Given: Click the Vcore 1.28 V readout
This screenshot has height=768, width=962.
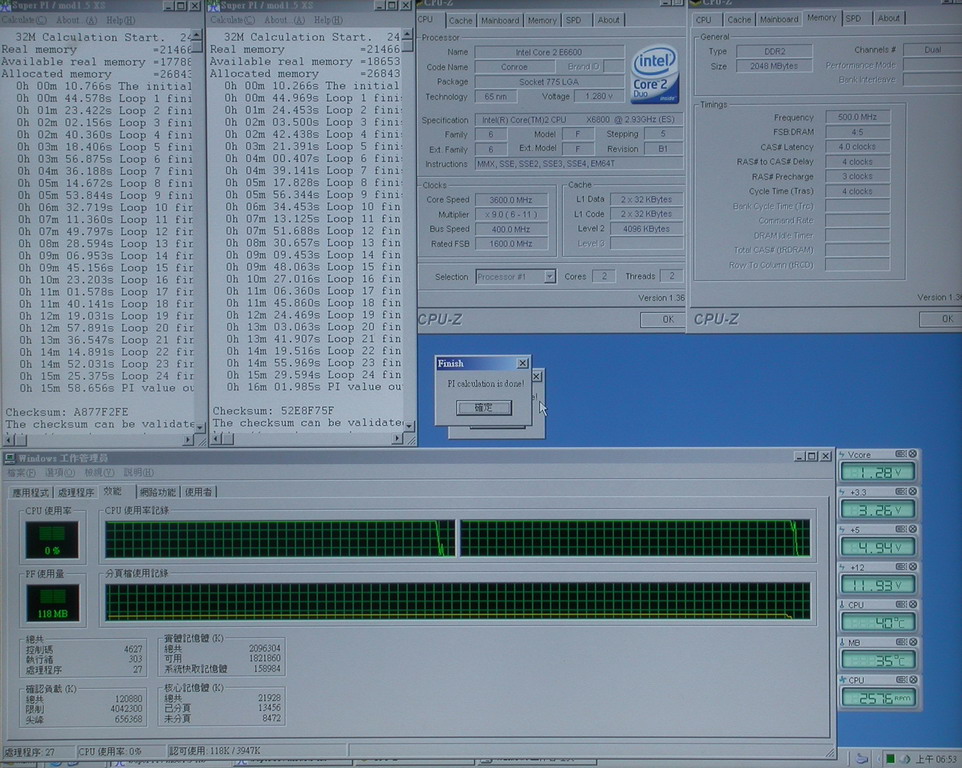Looking at the screenshot, I should 878,472.
